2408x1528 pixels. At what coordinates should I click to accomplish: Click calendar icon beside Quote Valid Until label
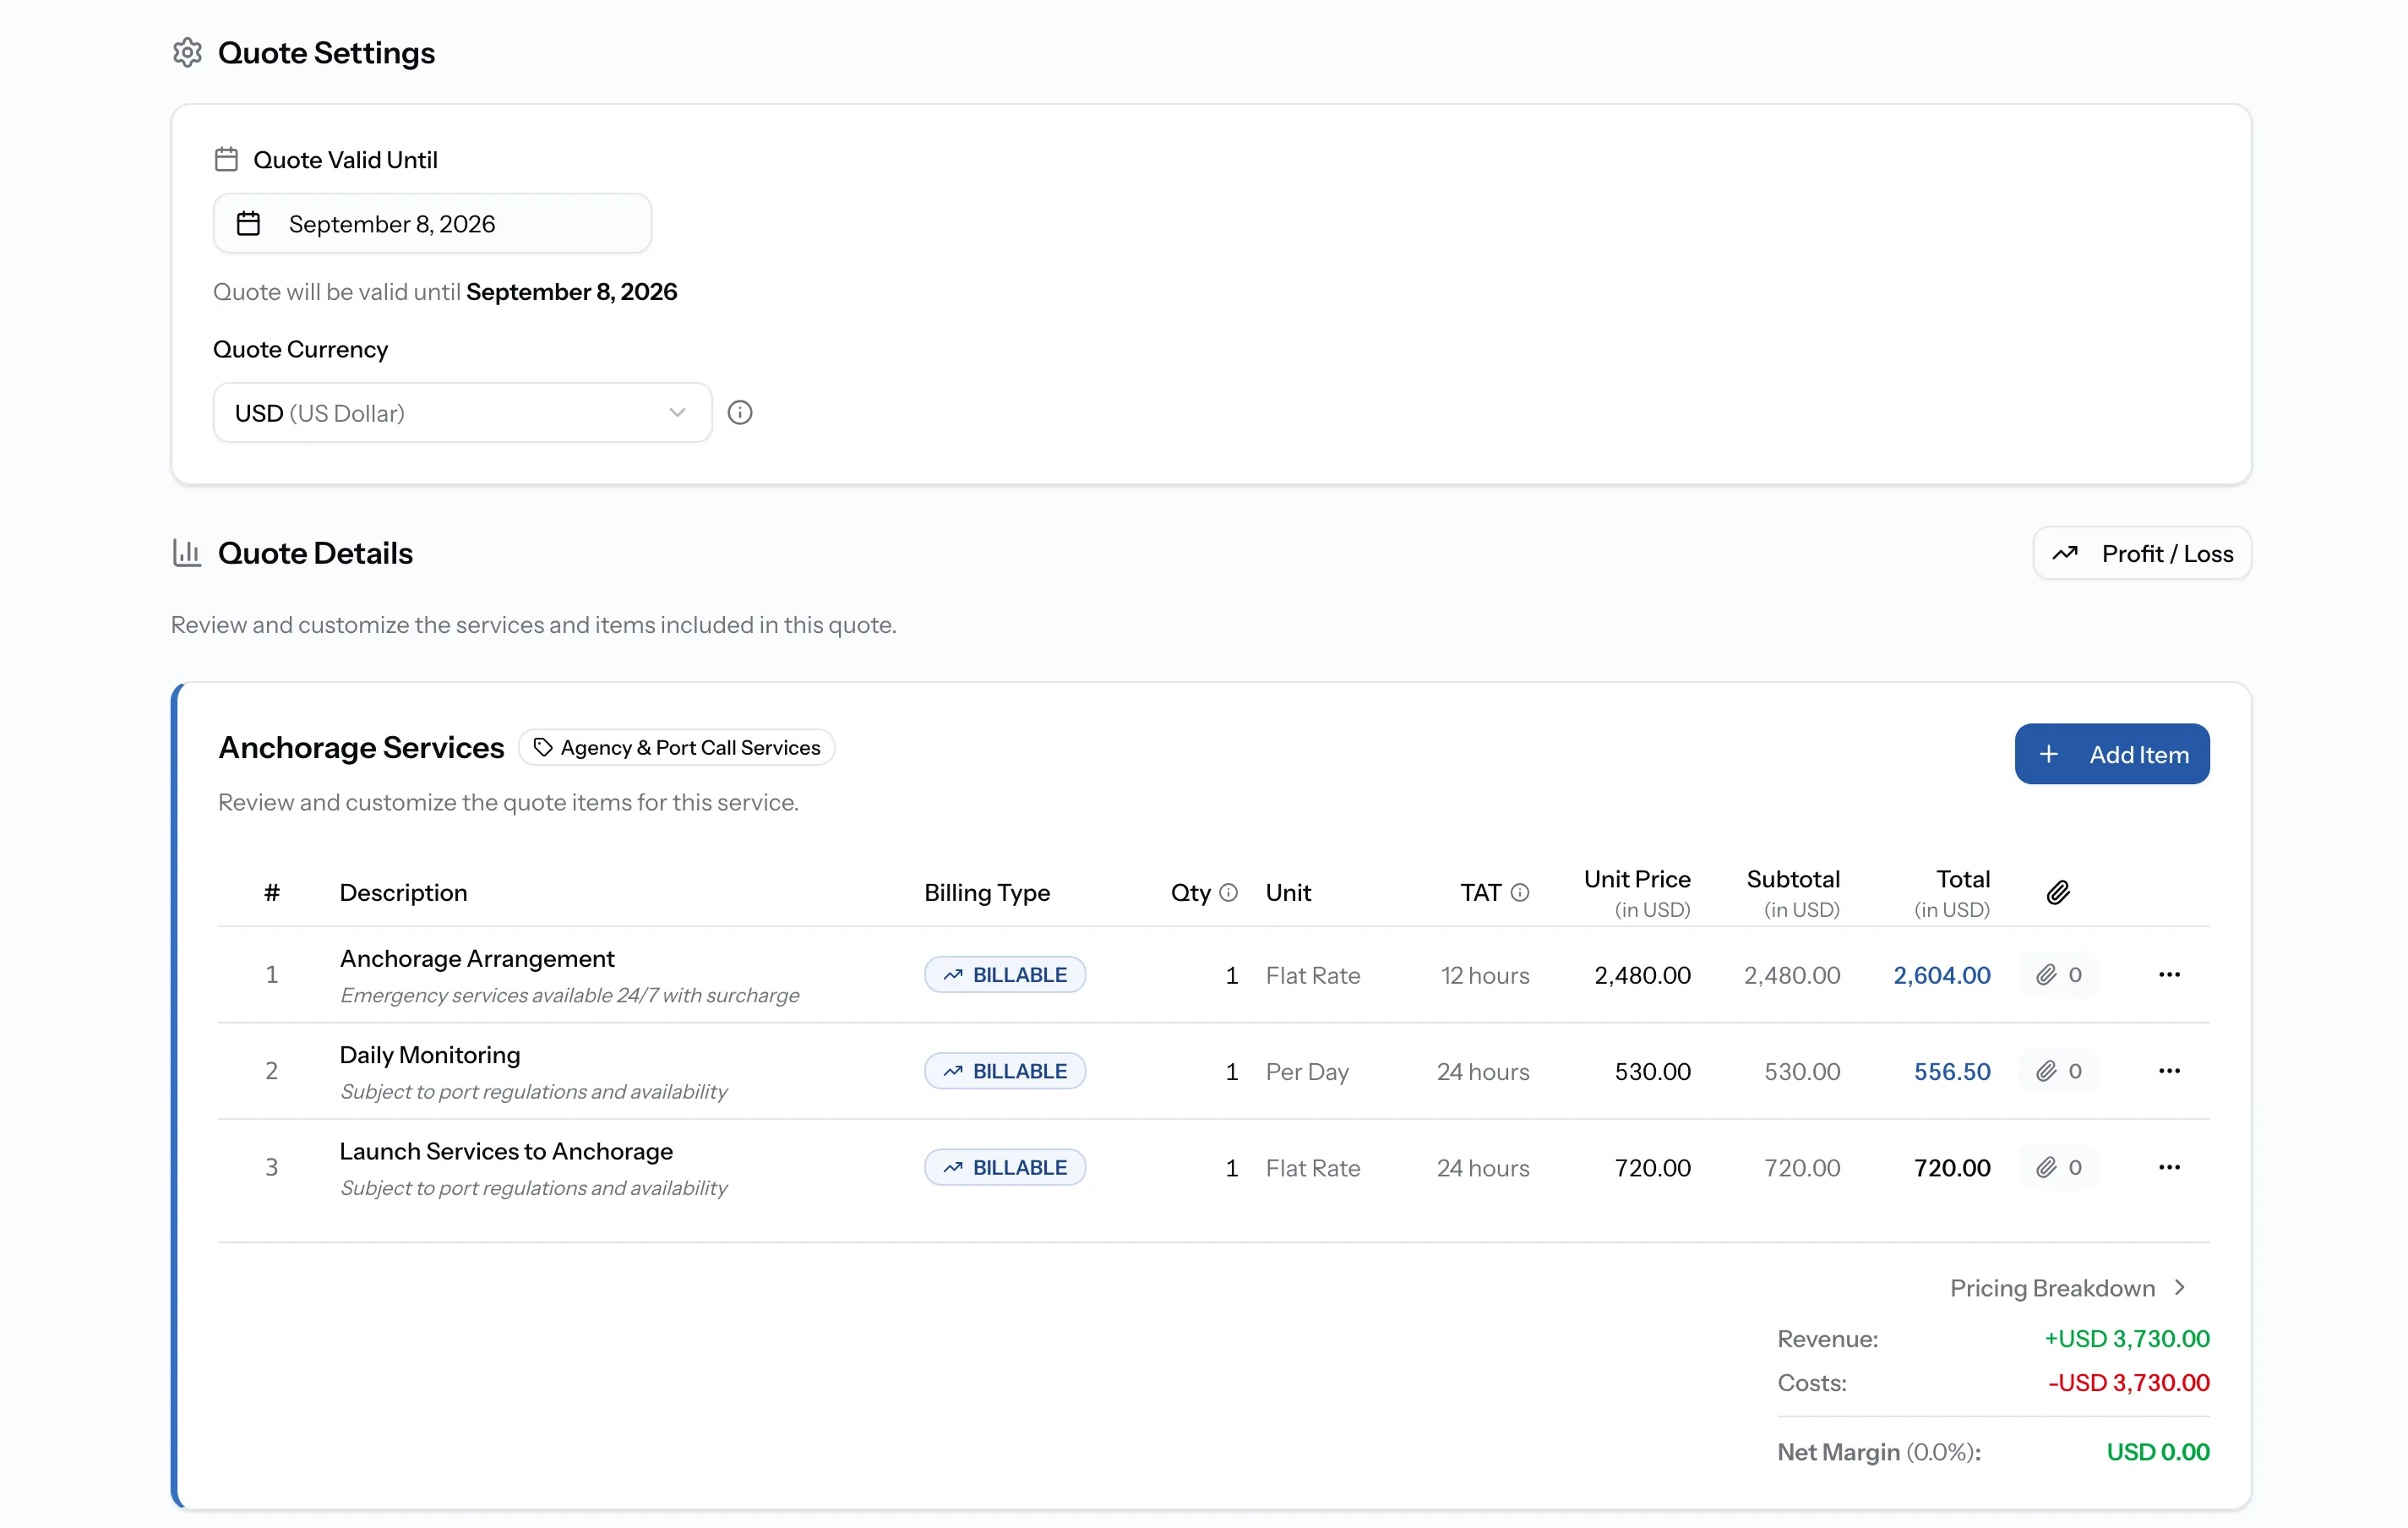pos(227,159)
